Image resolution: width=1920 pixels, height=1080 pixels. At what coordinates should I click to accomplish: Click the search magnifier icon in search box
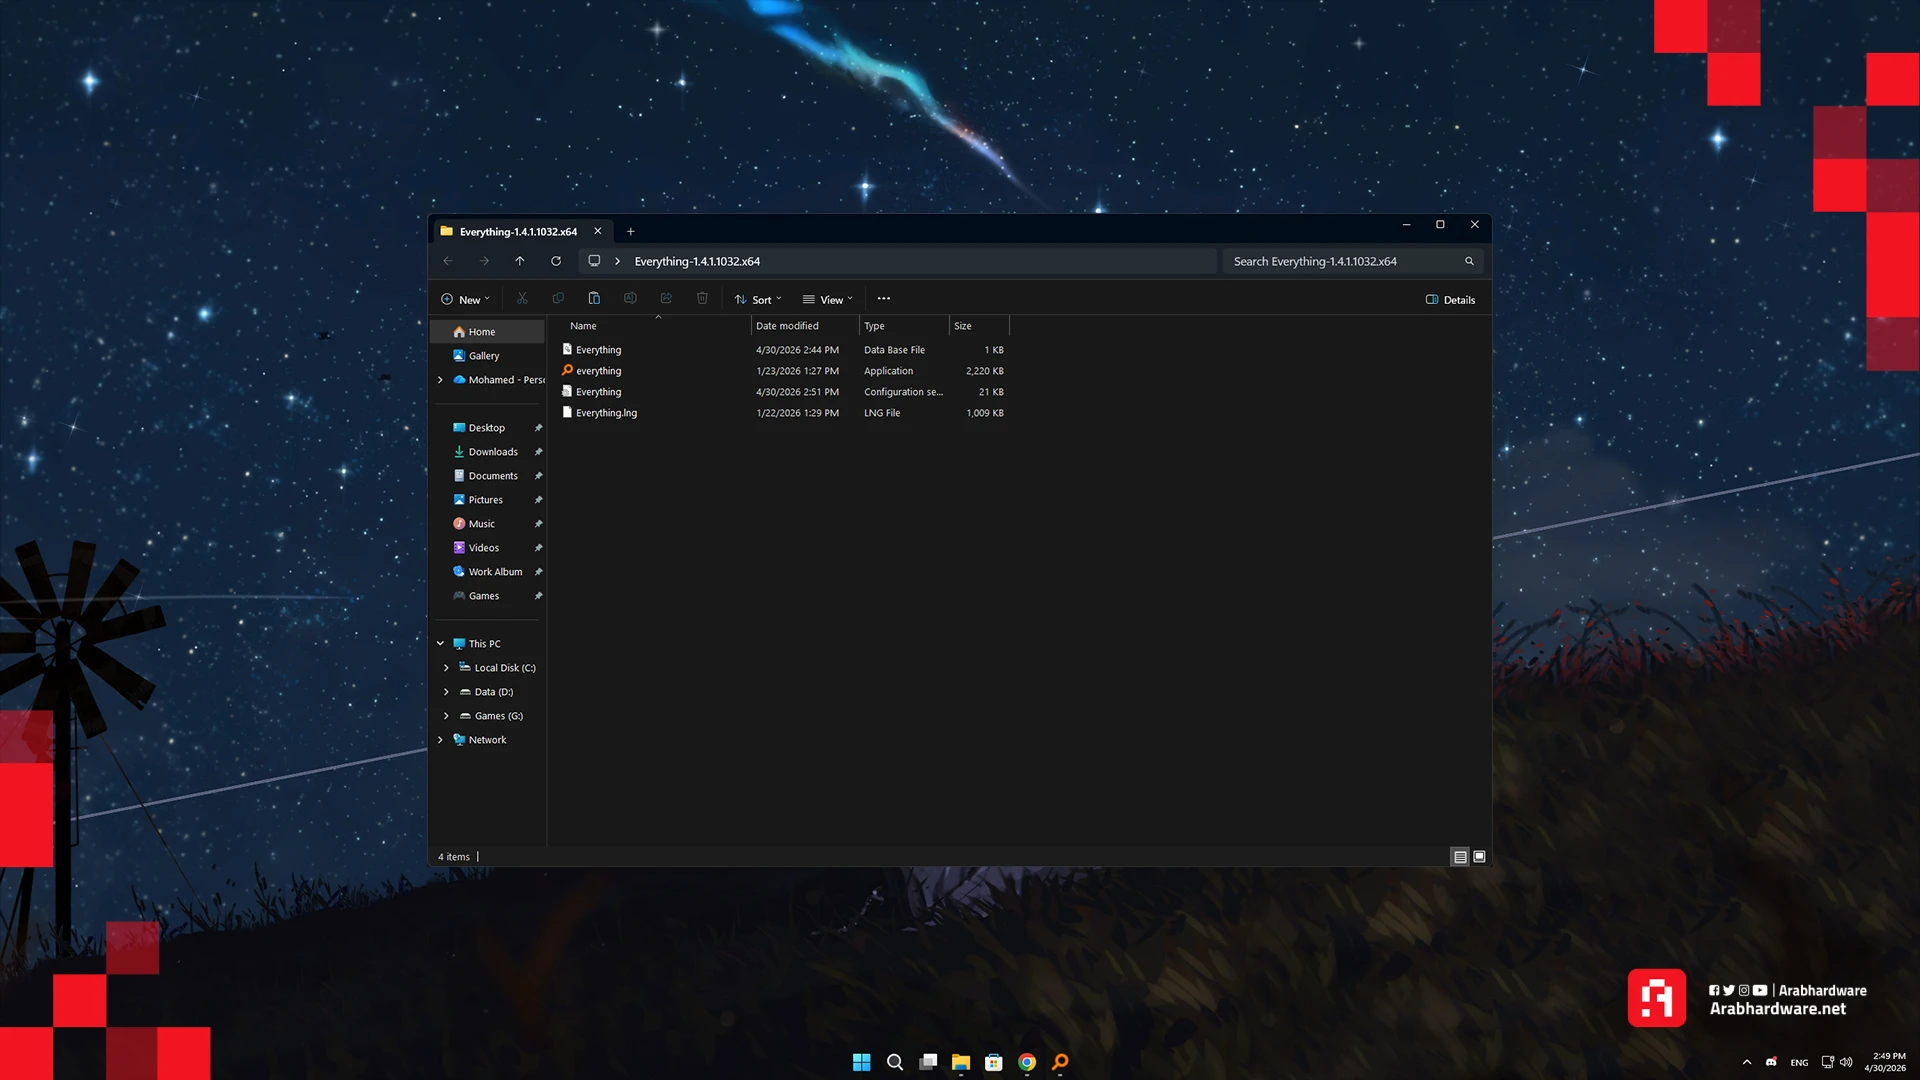(x=1469, y=261)
